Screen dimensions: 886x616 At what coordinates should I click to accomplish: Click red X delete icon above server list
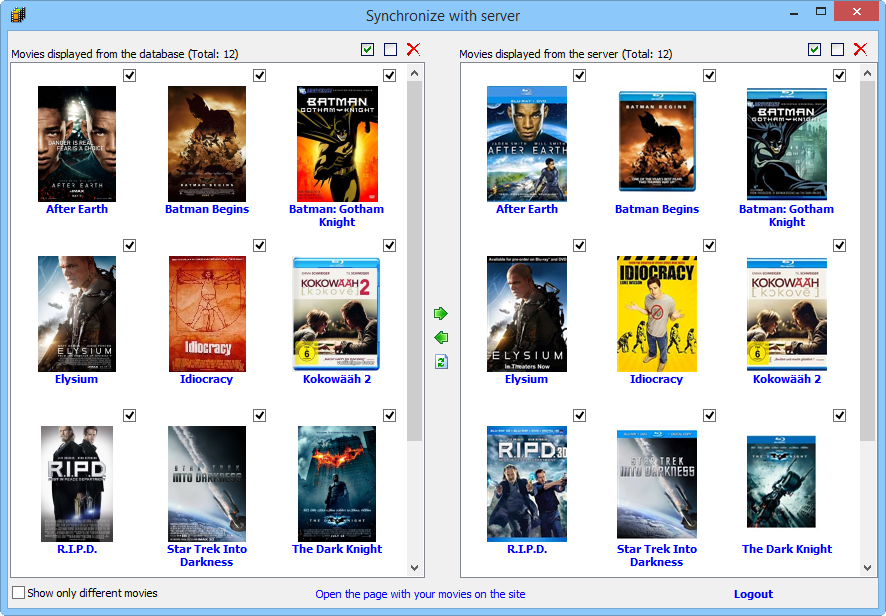coord(861,49)
